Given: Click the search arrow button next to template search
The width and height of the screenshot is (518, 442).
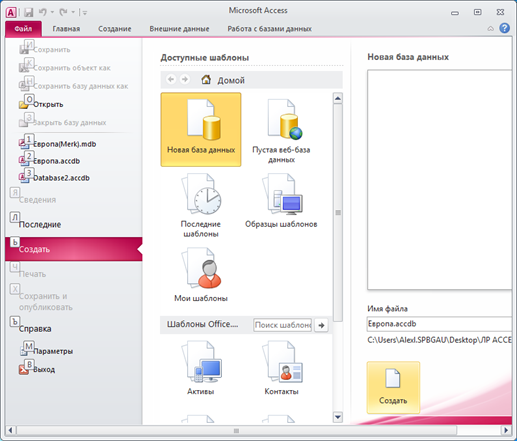Looking at the screenshot, I should pos(321,325).
